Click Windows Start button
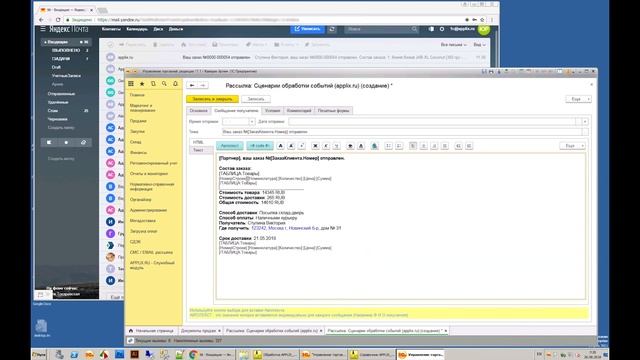Screen dimensions: 640x360 click(x=39, y=355)
